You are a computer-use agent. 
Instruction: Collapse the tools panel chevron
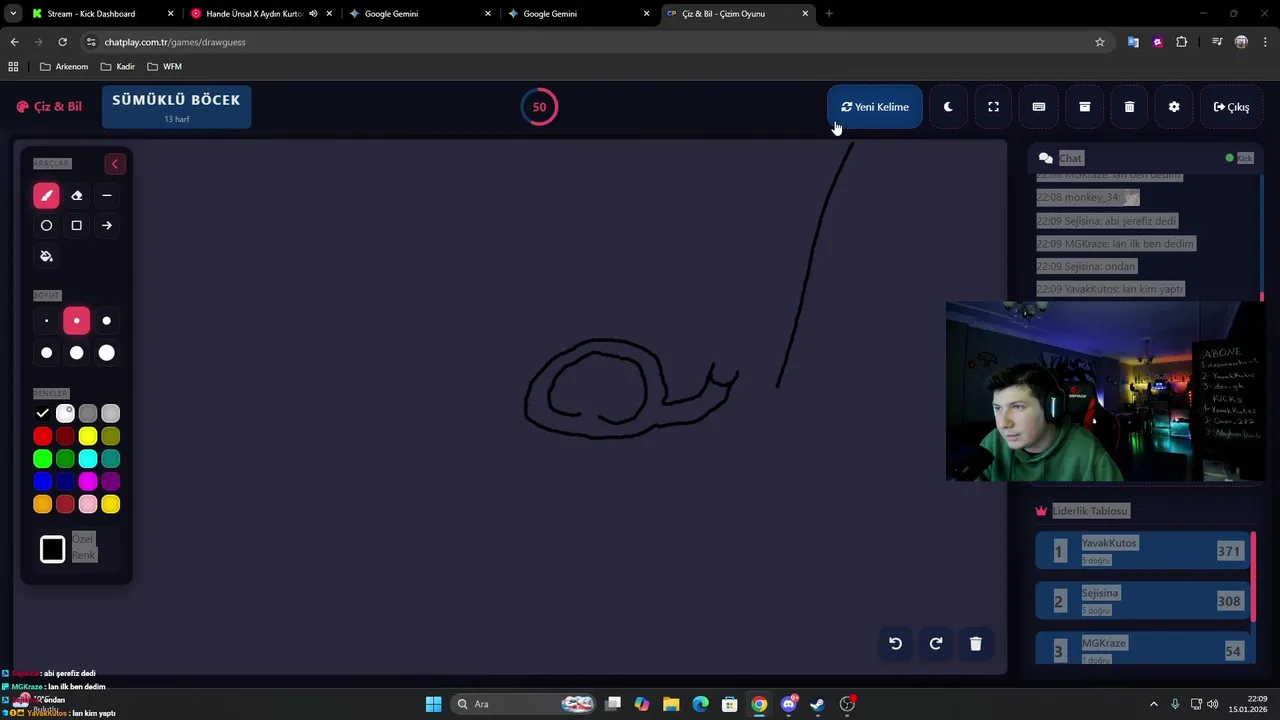[114, 164]
